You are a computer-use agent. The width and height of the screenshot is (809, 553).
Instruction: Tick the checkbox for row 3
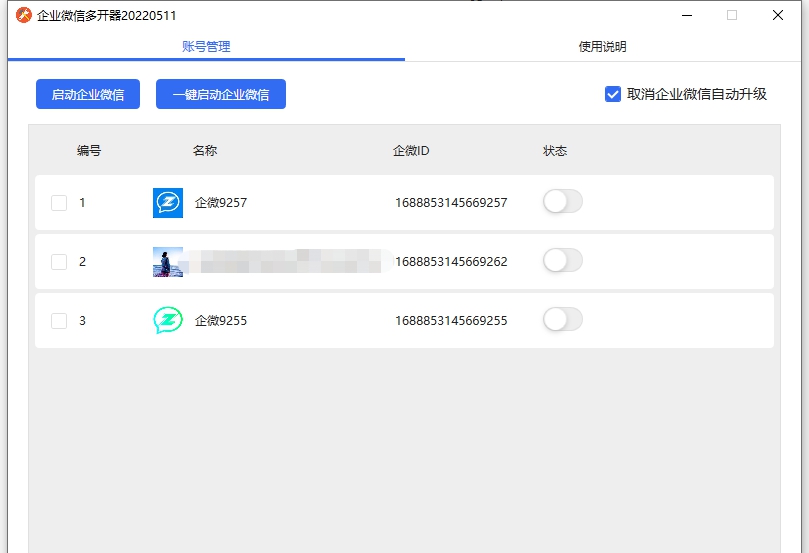[59, 321]
